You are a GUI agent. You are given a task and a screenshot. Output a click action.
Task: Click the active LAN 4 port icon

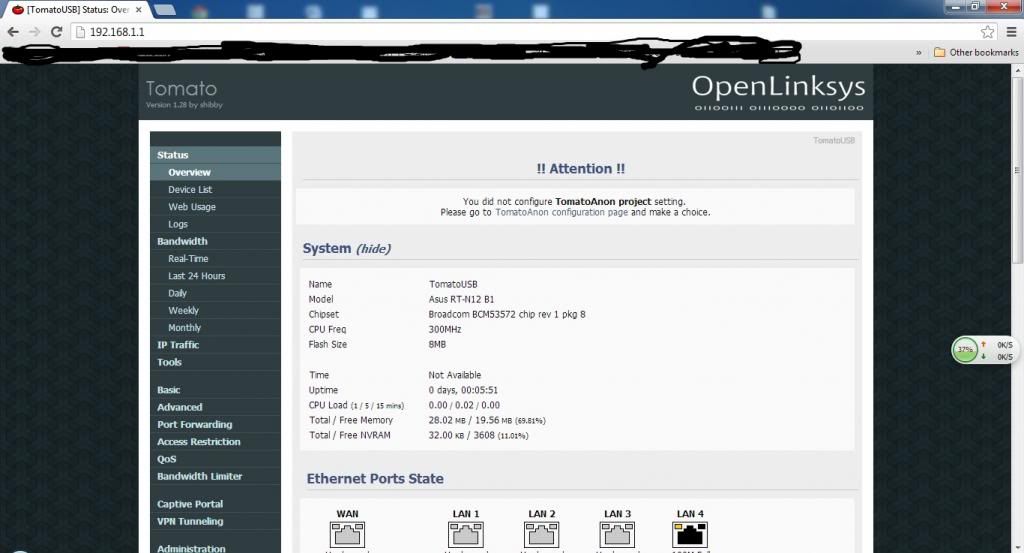click(x=690, y=535)
